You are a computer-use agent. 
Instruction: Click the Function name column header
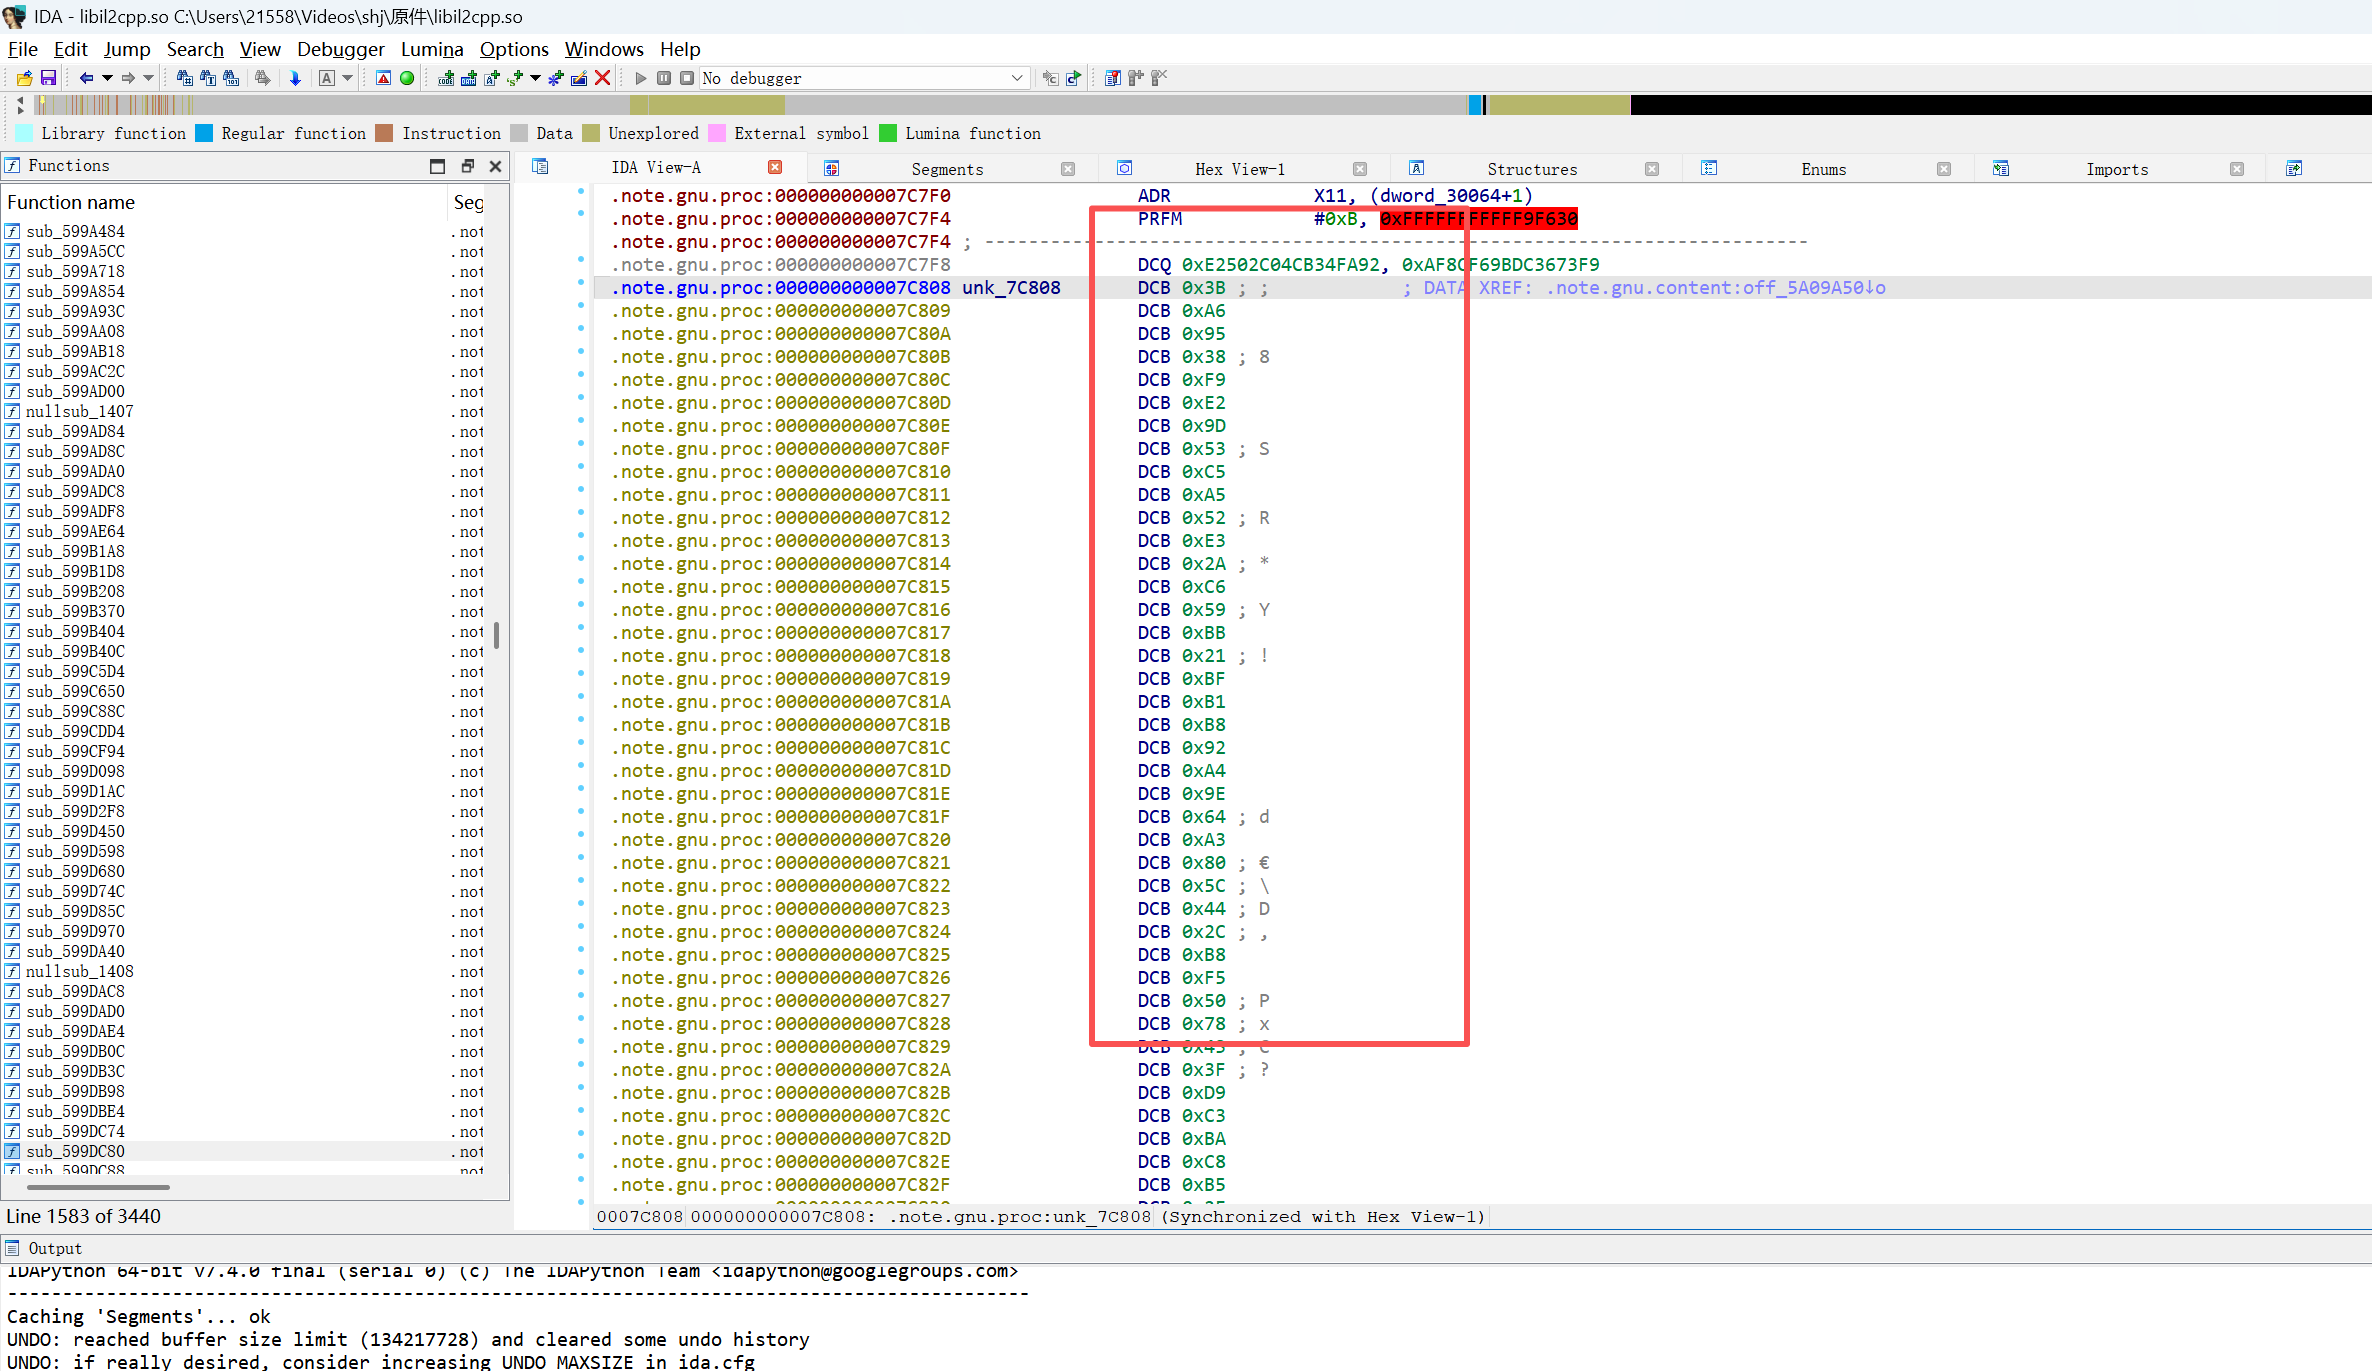pos(71,202)
